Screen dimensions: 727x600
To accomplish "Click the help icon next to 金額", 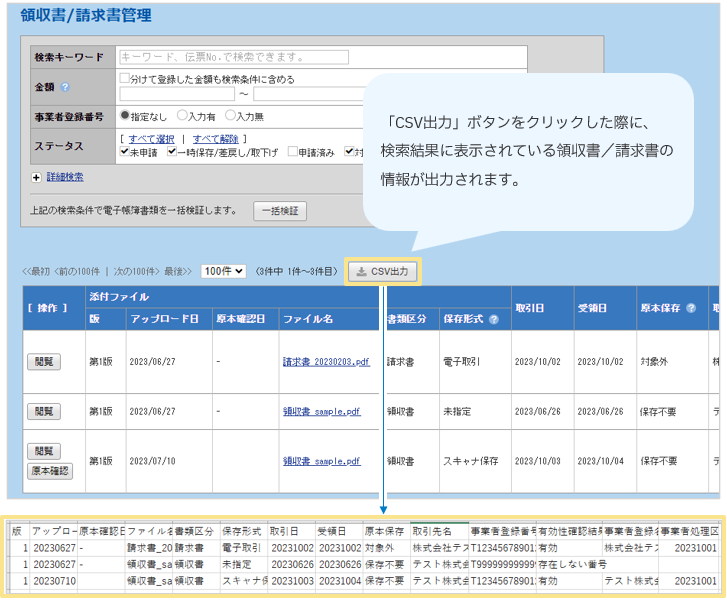I will [65, 87].
